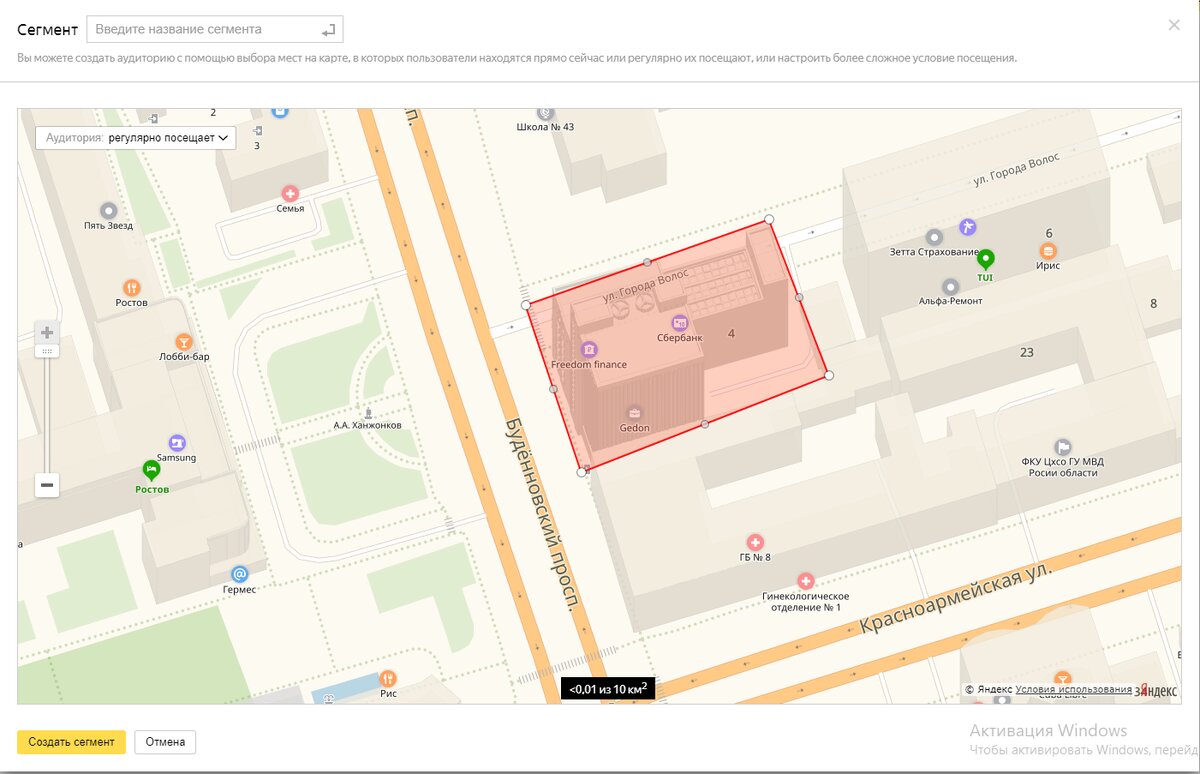Open the audience type dropdown

pos(136,137)
